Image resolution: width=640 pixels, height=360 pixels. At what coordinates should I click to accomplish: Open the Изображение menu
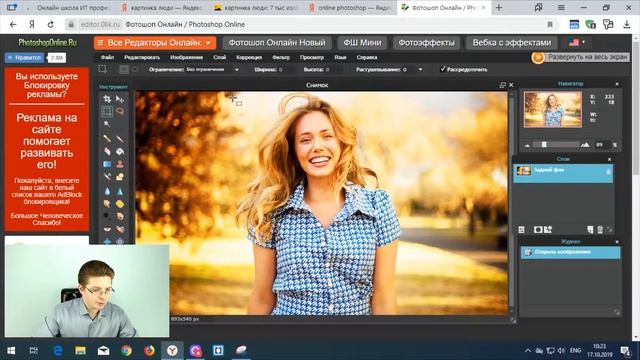tap(186, 57)
